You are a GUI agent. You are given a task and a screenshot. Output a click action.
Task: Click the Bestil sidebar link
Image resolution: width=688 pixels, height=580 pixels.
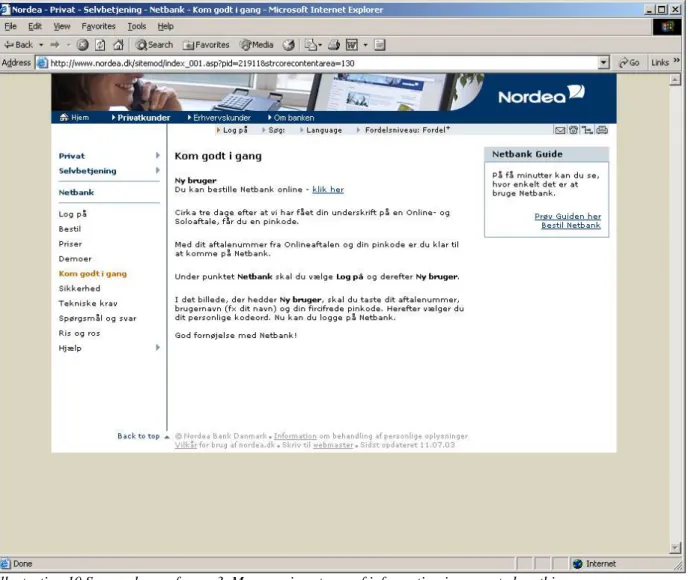click(70, 229)
